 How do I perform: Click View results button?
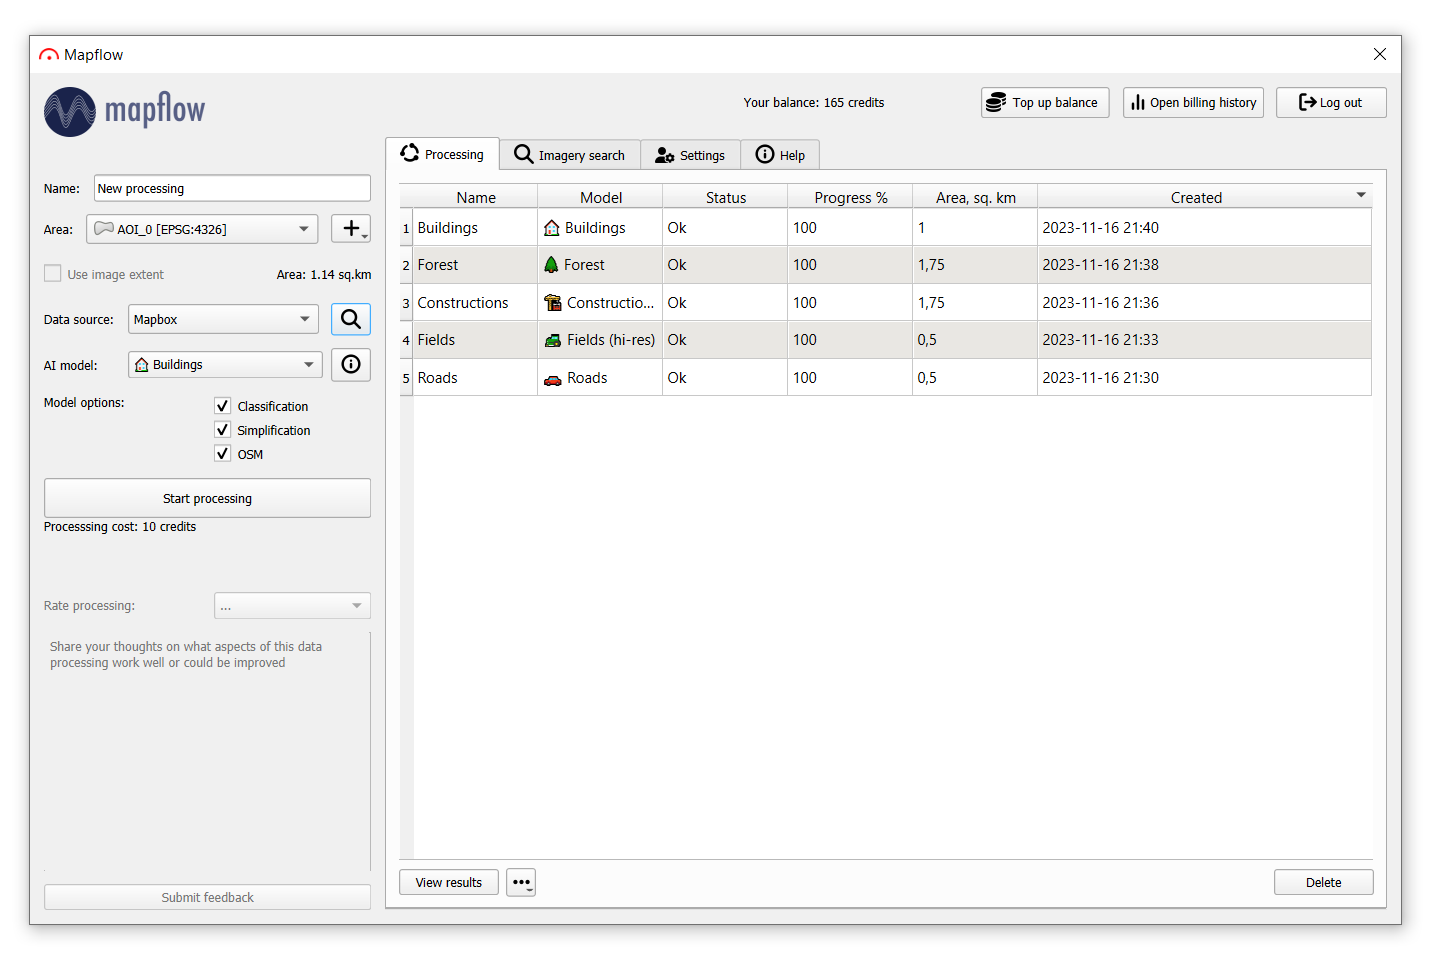pos(449,882)
